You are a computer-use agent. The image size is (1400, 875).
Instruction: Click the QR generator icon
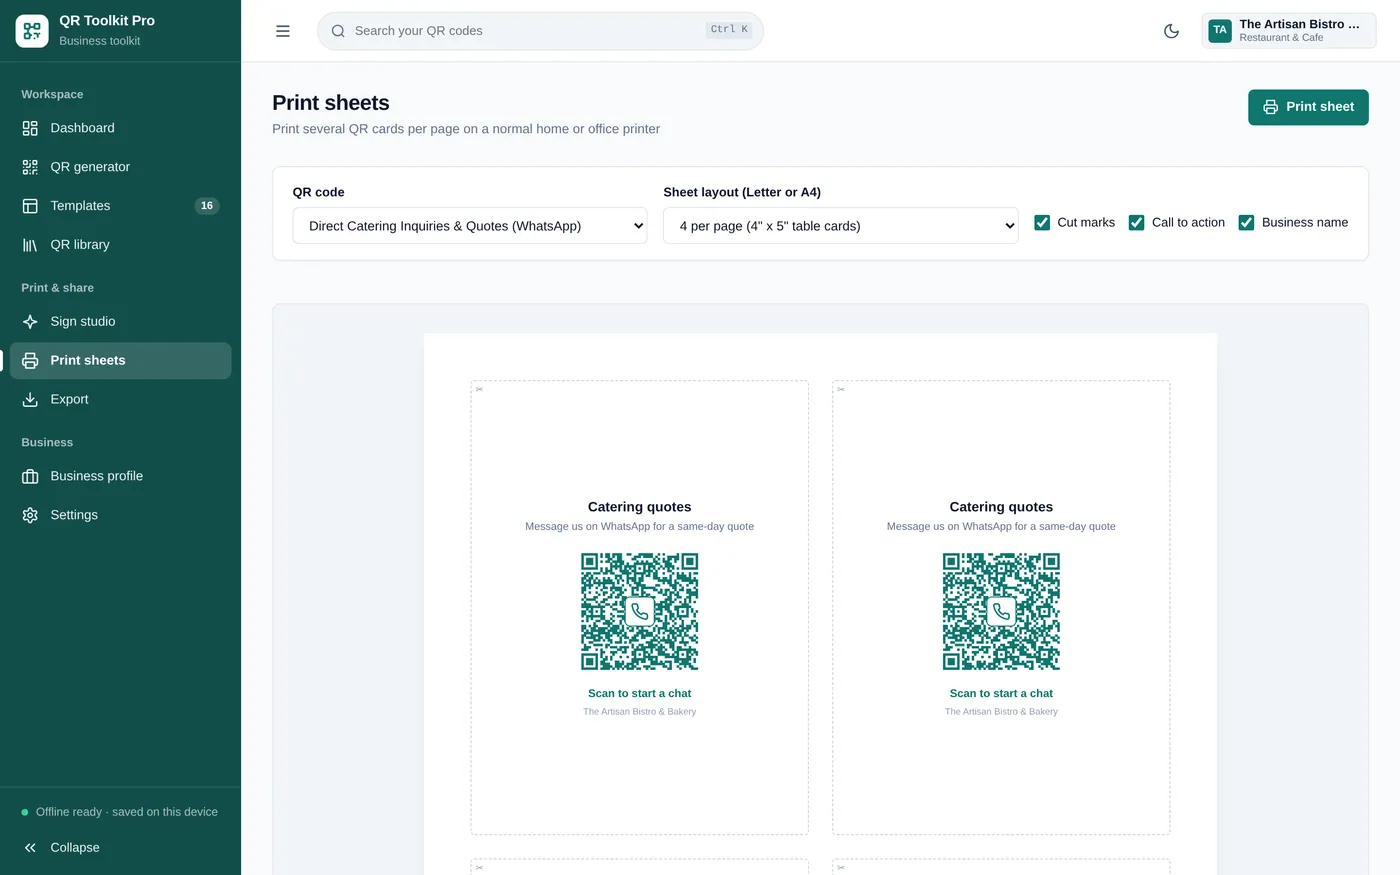point(30,167)
